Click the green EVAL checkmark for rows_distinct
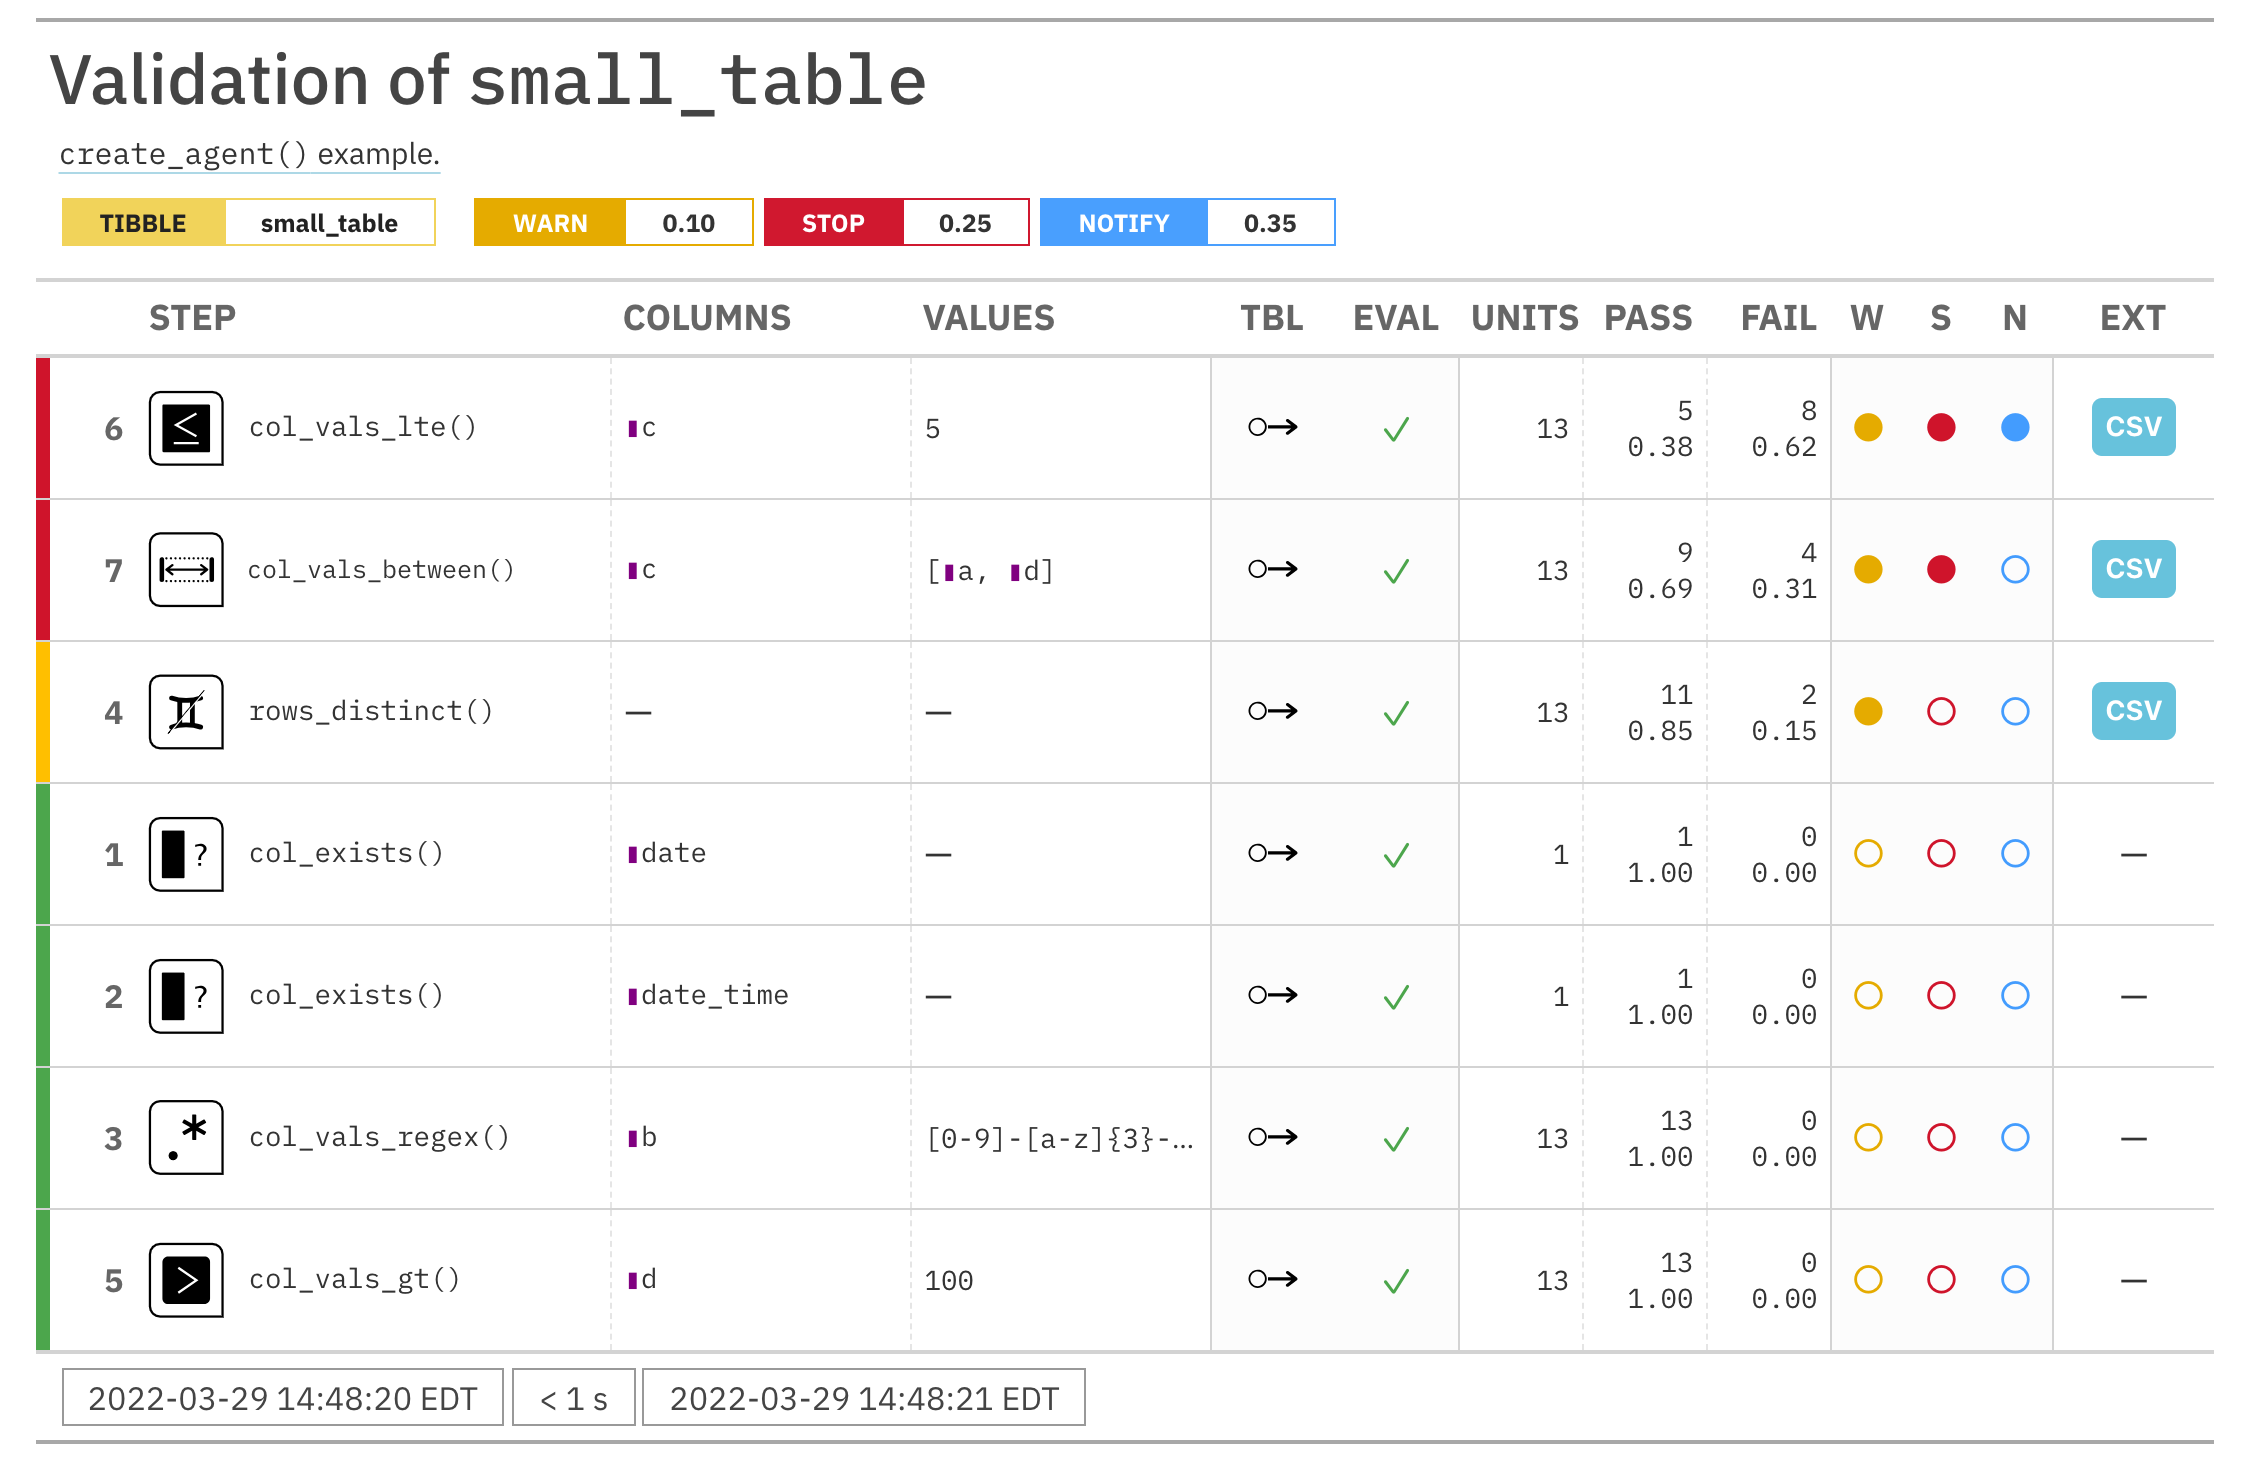The width and height of the screenshot is (2248, 1476). pyautogui.click(x=1396, y=713)
